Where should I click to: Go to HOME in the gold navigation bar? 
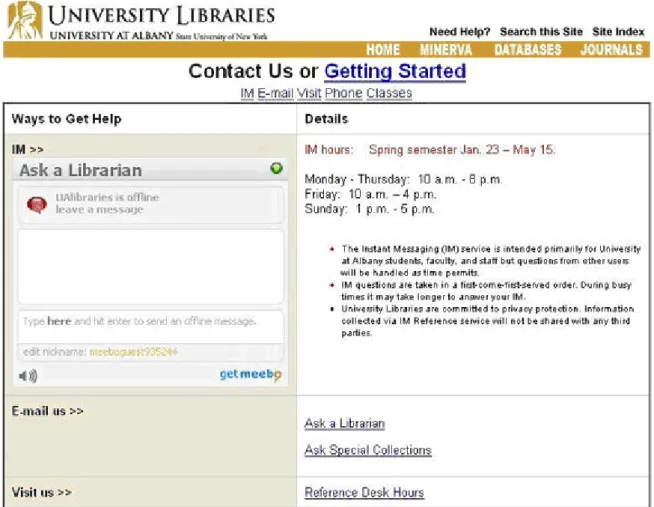point(383,50)
